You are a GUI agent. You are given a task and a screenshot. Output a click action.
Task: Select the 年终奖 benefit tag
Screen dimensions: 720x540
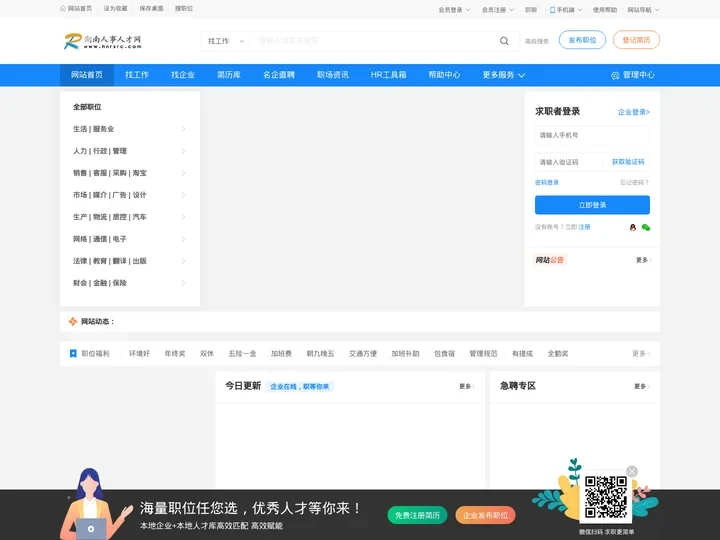tap(175, 354)
